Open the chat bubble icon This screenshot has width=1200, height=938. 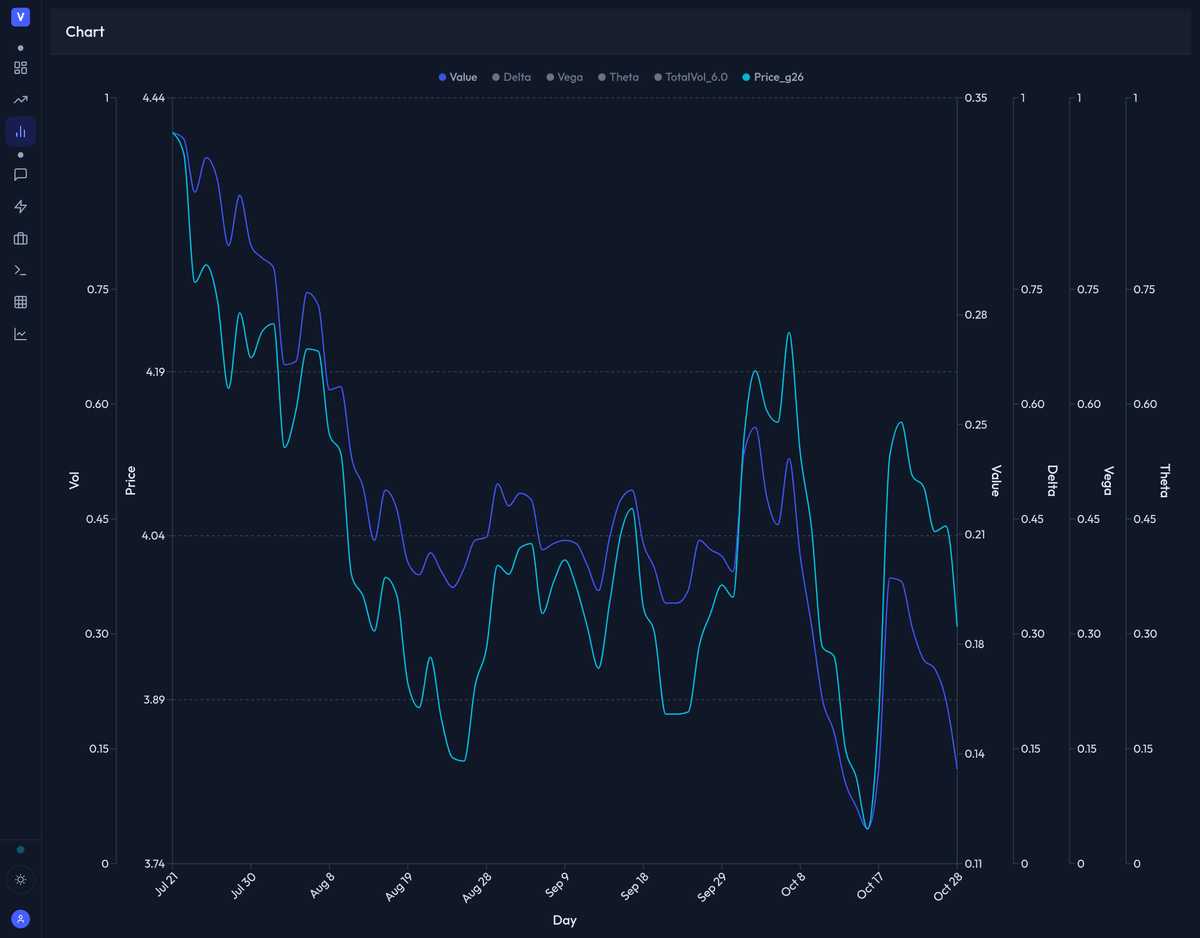tap(19, 175)
